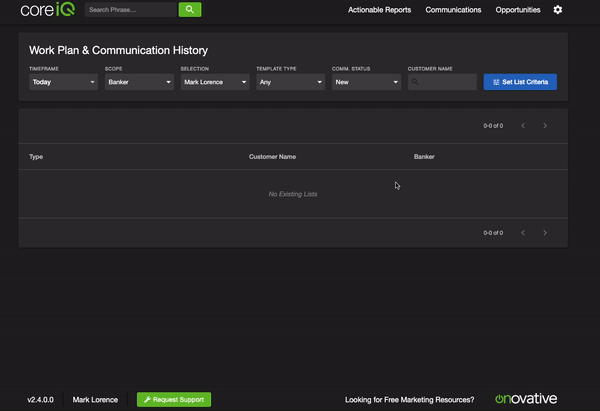Click the Customer Name column header

[x=272, y=157]
